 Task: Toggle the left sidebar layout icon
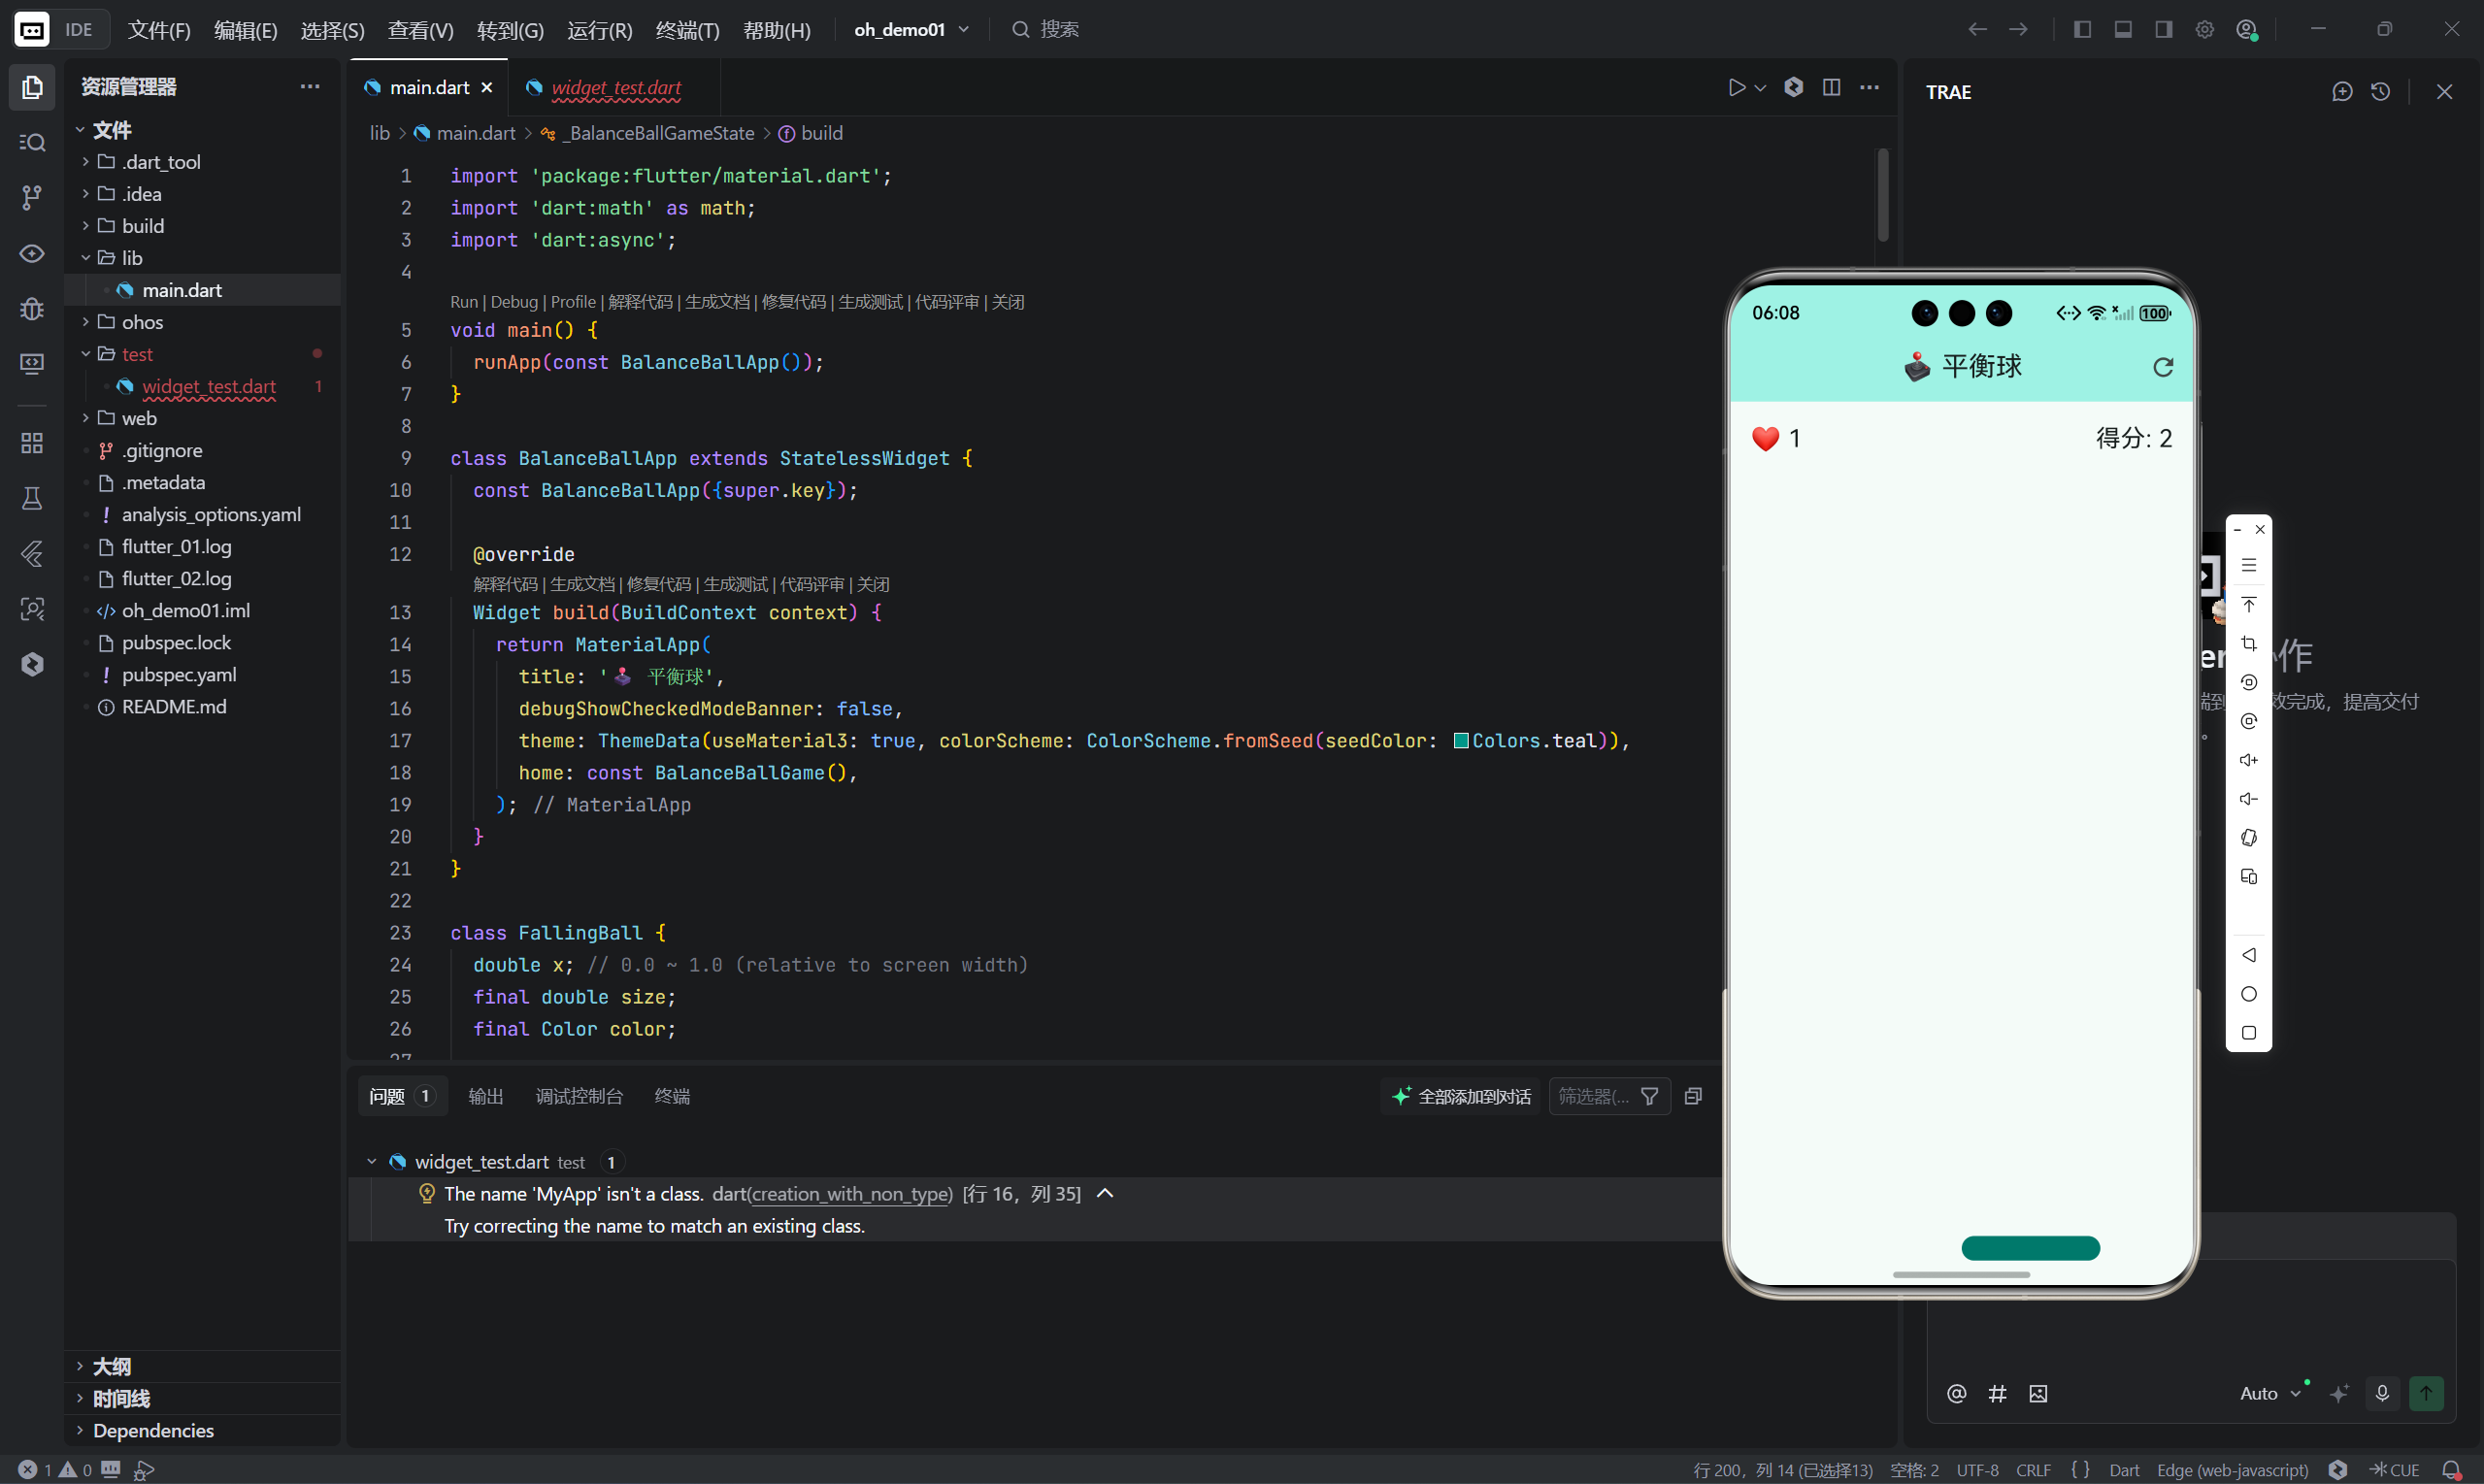[2082, 29]
